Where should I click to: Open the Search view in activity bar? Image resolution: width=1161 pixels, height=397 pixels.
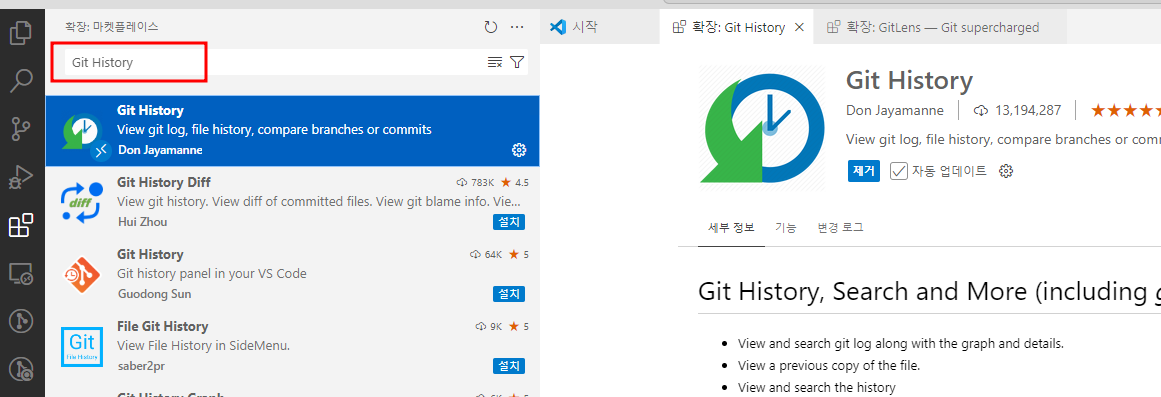point(21,81)
